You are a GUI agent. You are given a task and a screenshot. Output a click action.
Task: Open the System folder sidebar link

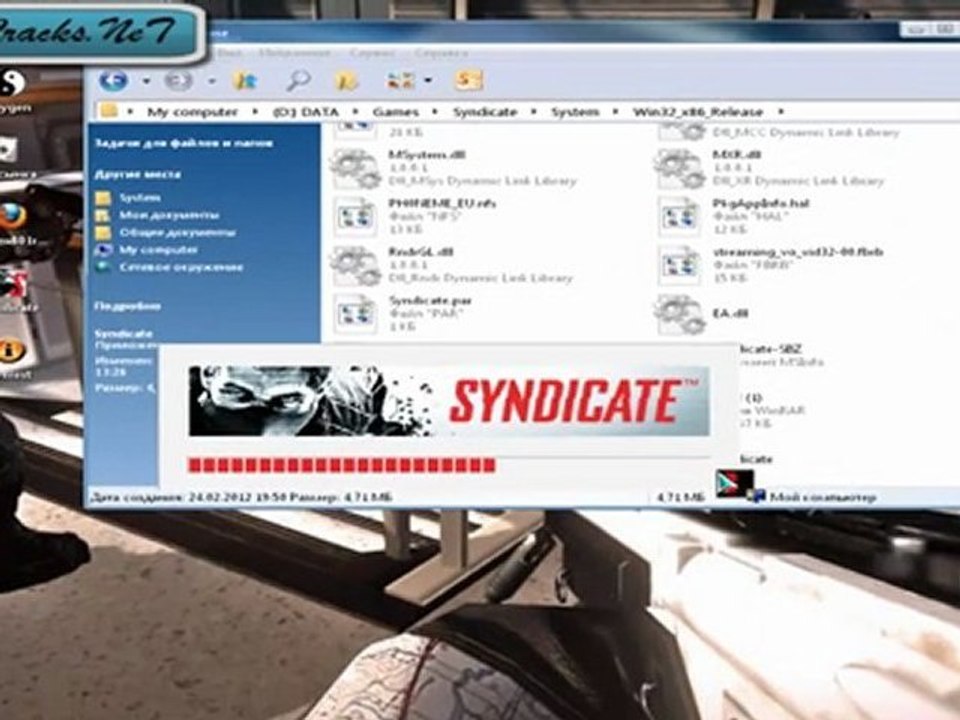point(140,197)
